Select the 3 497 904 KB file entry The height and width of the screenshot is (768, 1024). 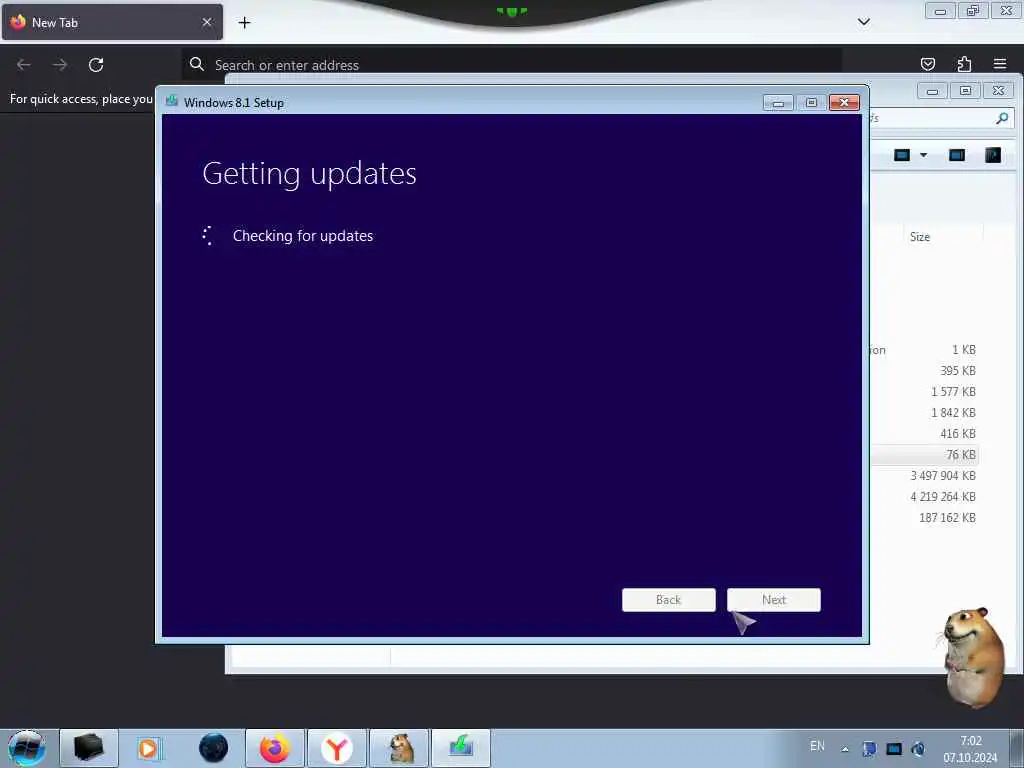942,475
